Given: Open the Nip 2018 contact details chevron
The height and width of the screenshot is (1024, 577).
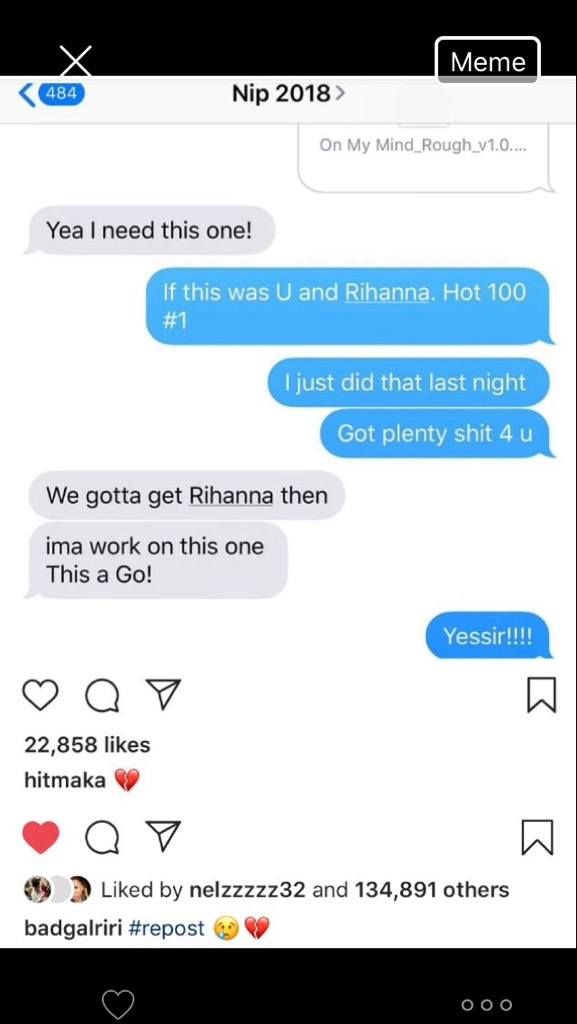Looking at the screenshot, I should pyautogui.click(x=339, y=95).
